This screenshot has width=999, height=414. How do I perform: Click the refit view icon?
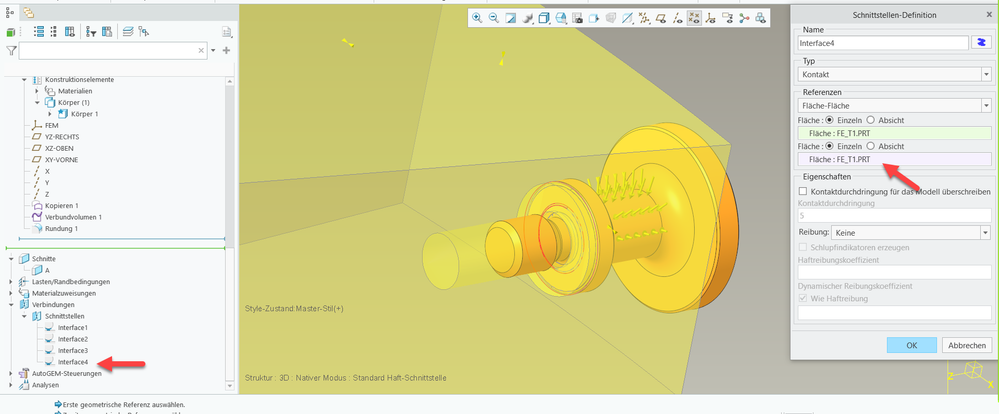pos(510,18)
